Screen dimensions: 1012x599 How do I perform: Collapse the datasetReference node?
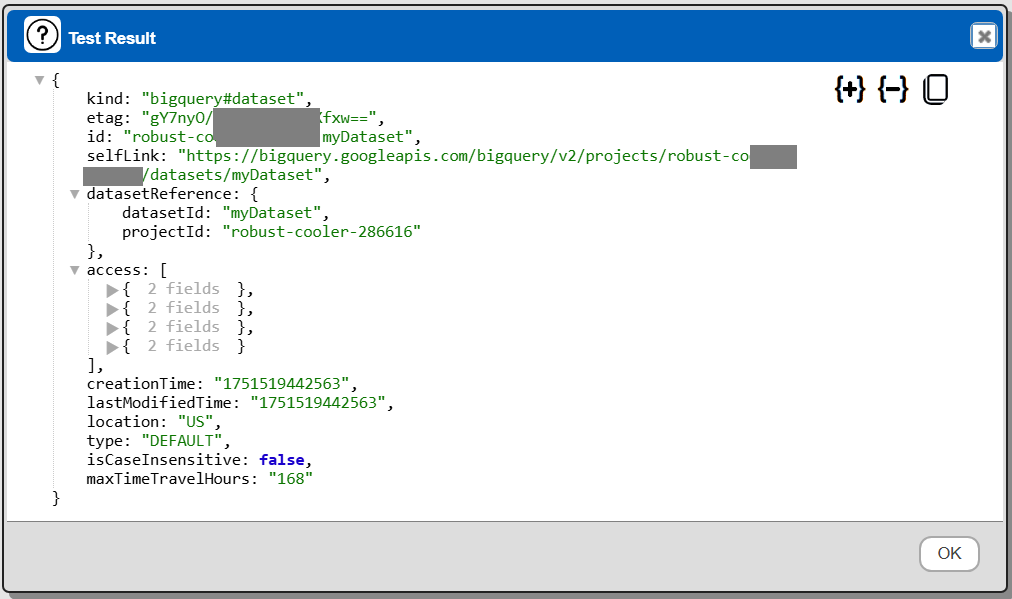[x=75, y=194]
